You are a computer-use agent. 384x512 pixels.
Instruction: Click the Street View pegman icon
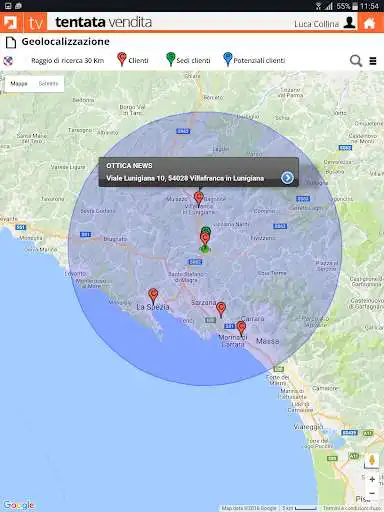click(372, 461)
